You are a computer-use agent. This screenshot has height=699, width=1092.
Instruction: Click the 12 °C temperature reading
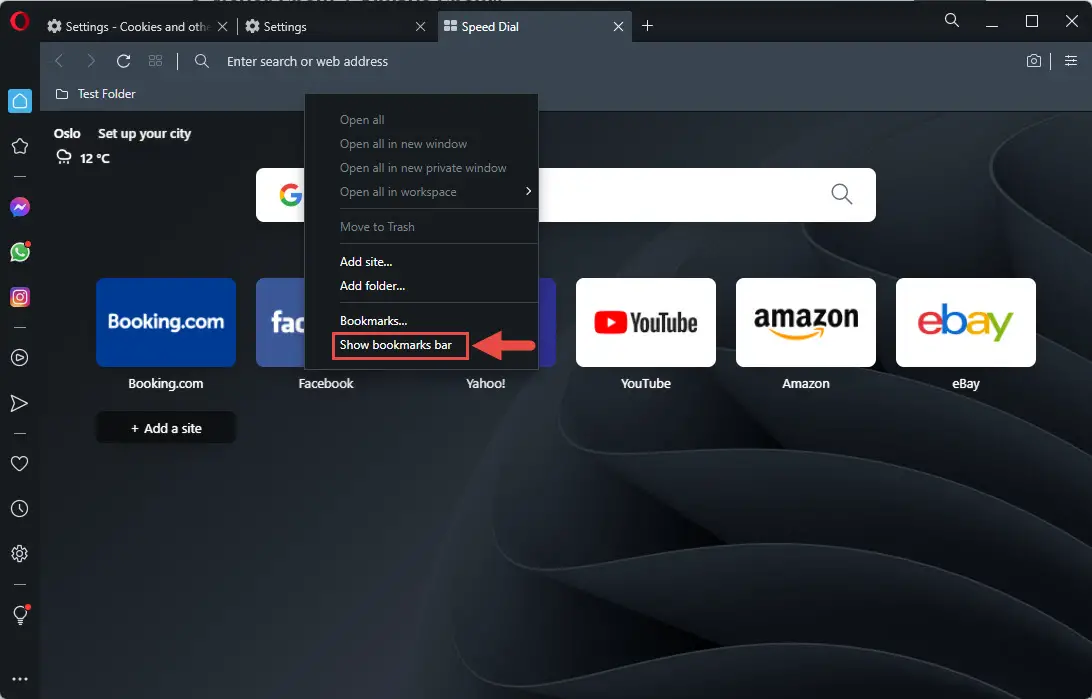click(x=95, y=158)
